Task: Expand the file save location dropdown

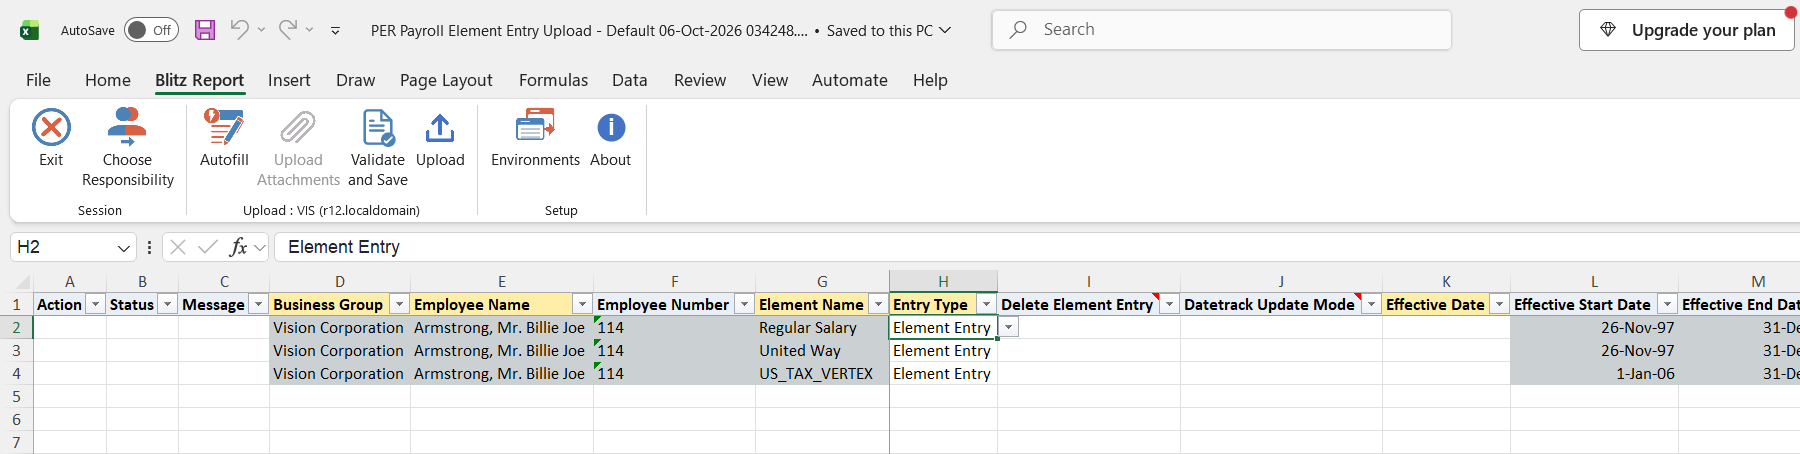Action: (x=945, y=30)
